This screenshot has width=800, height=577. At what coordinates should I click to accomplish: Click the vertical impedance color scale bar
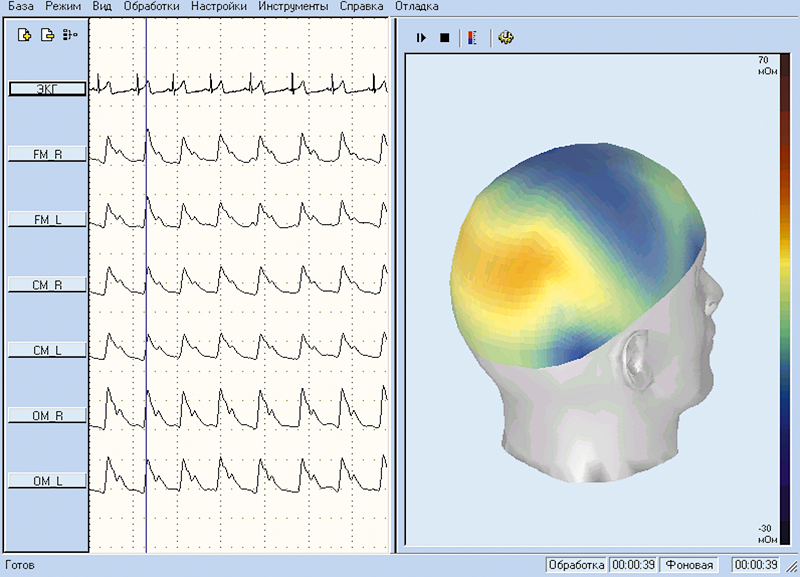784,300
